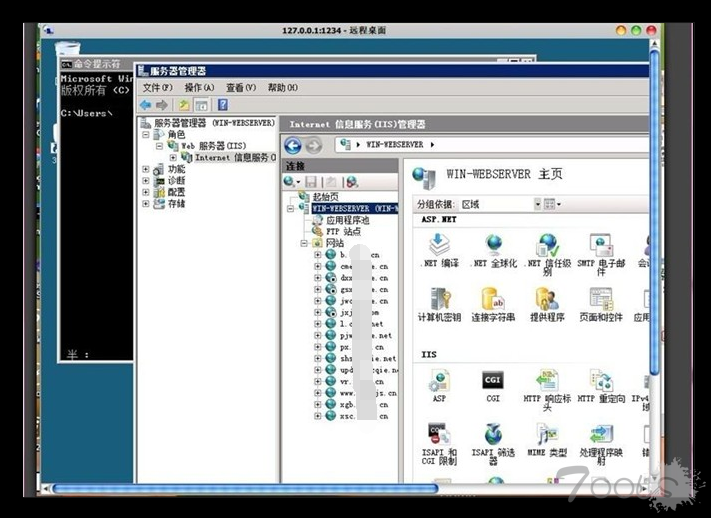Click the save disk icon in 连接 pane
The height and width of the screenshot is (518, 711).
point(311,182)
